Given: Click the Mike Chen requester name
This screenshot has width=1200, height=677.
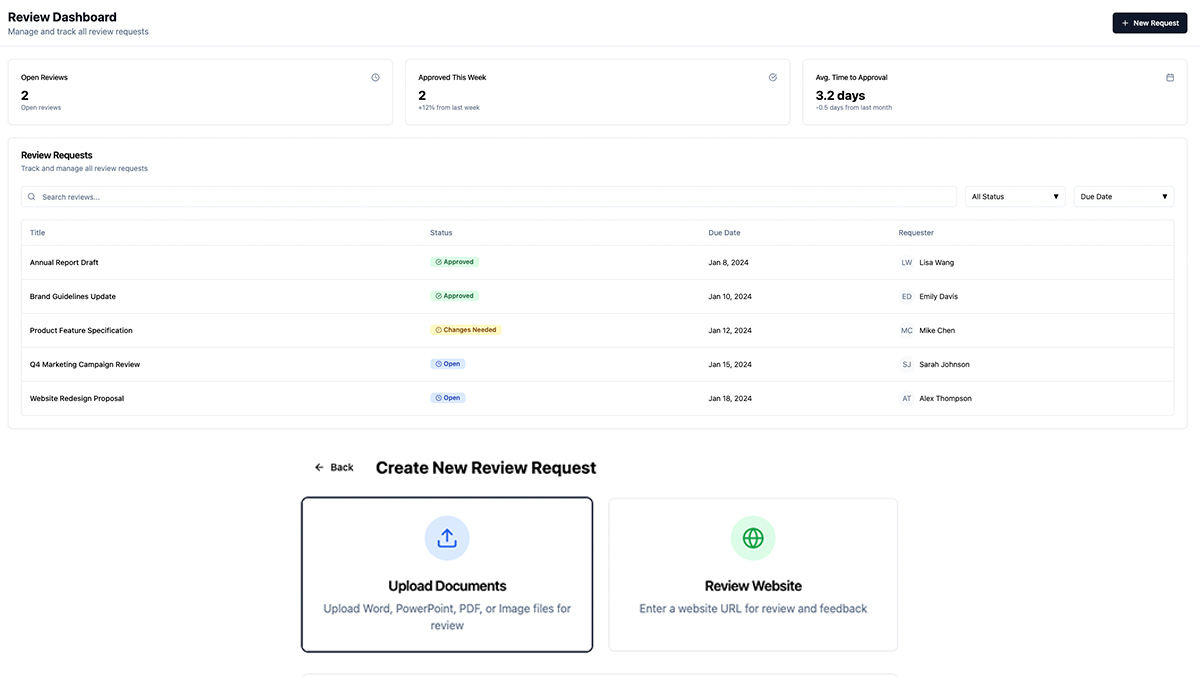Looking at the screenshot, I should (937, 331).
